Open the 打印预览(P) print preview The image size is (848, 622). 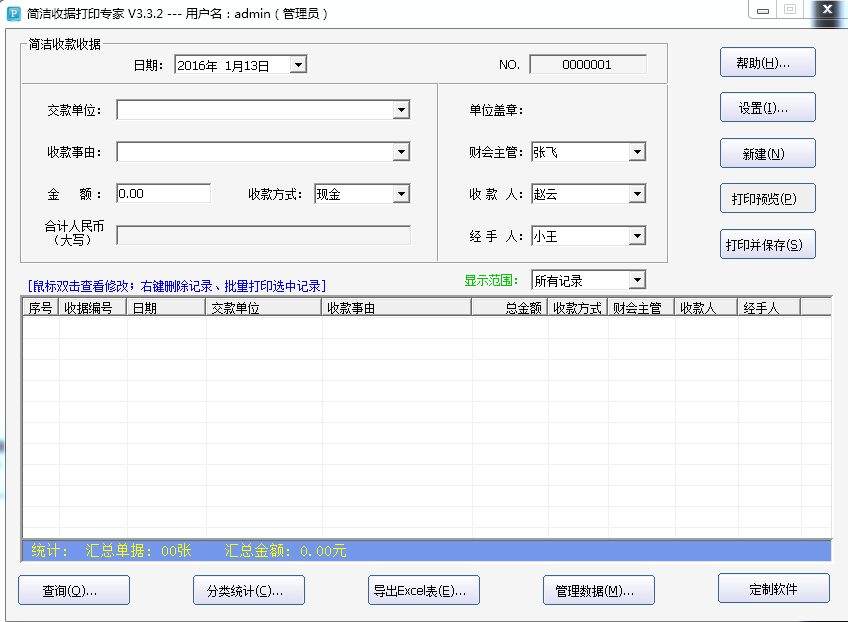click(767, 198)
